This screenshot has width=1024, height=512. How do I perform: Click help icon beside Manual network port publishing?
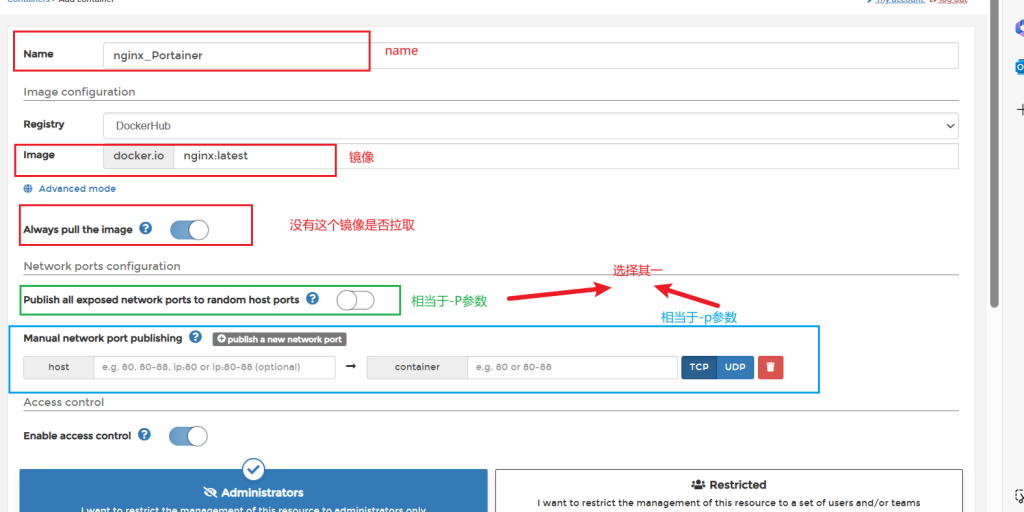point(195,338)
